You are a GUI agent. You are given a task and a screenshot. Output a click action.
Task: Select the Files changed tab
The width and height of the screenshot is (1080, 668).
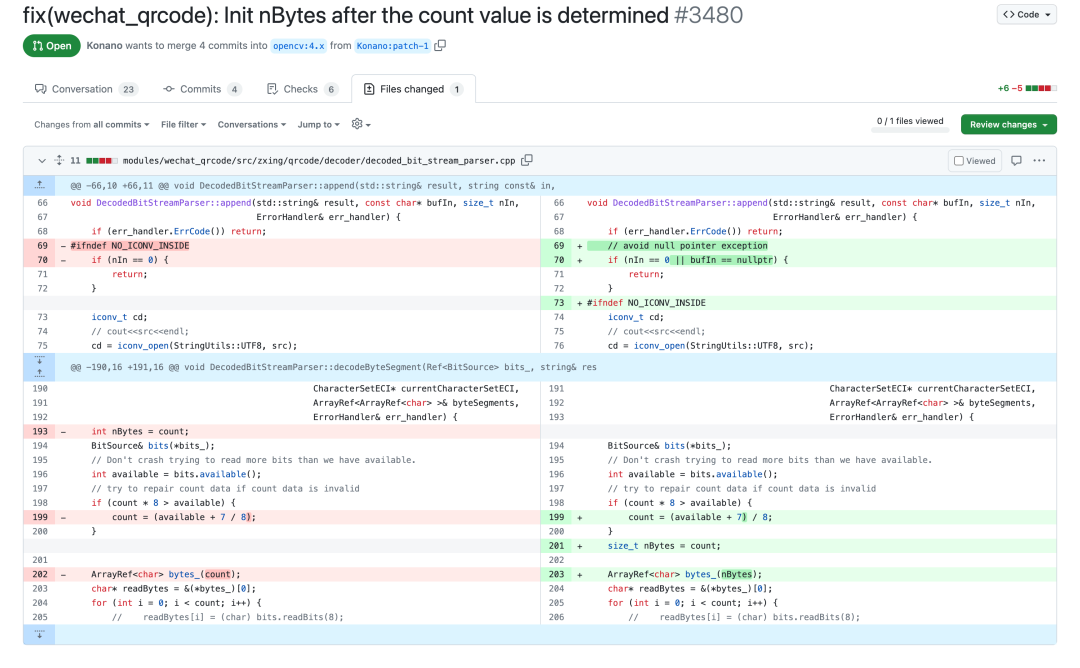pos(413,89)
